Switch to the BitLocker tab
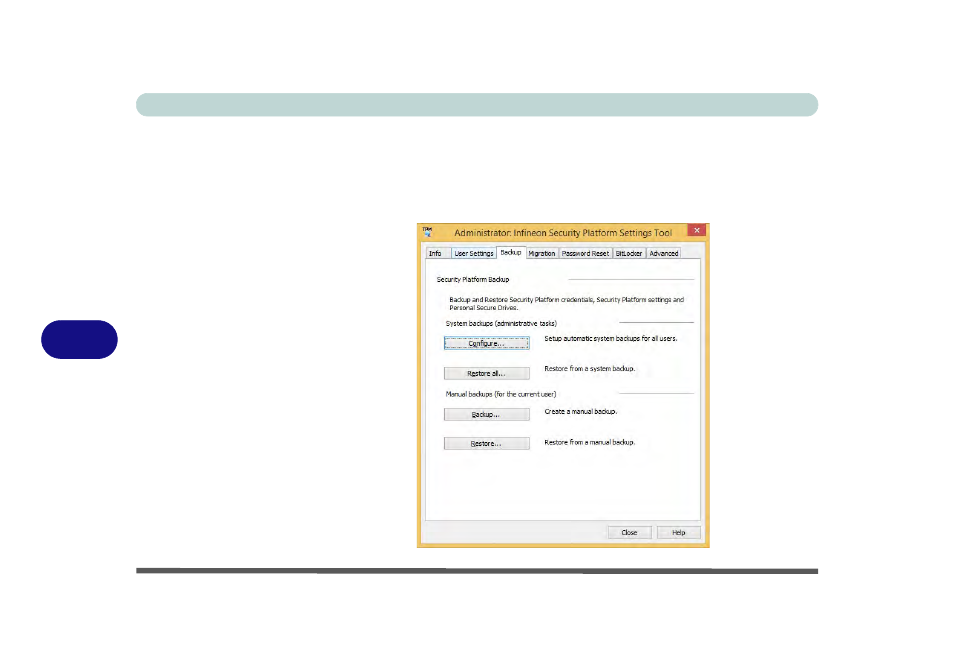 tap(628, 254)
